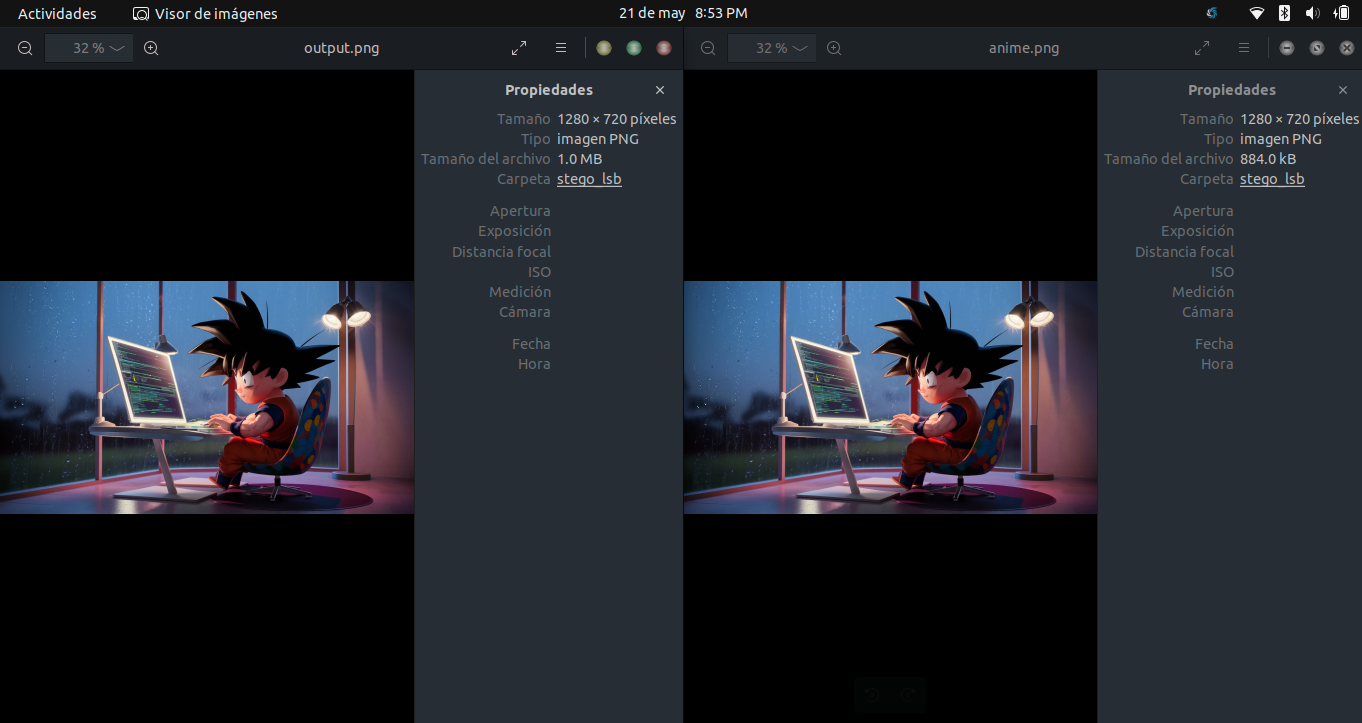Click 1280 × 720 píxeles in anime.png properties
The height and width of the screenshot is (723, 1362).
(x=1300, y=119)
